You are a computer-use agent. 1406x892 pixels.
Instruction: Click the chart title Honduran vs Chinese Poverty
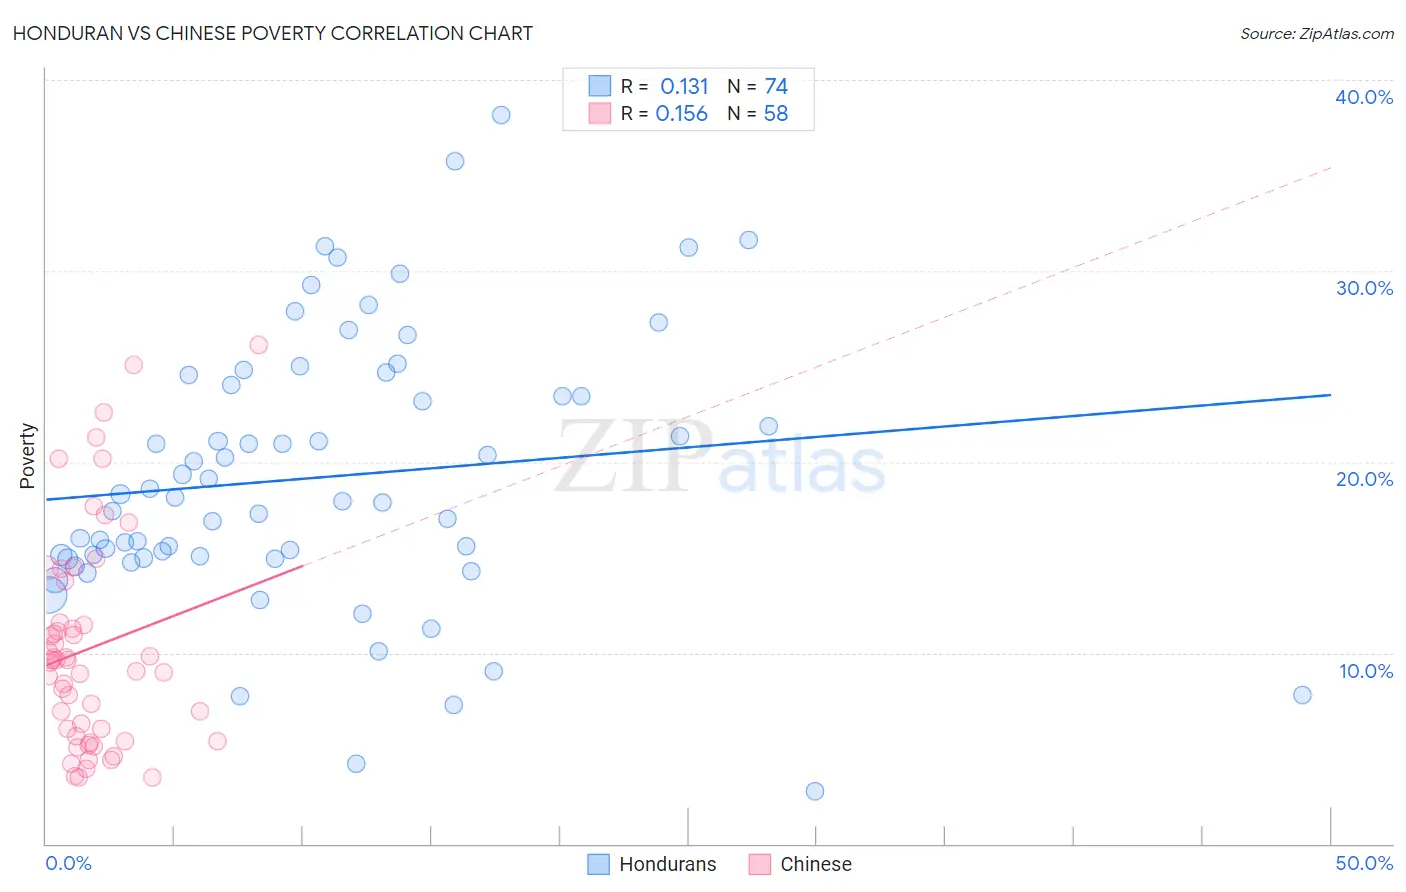tap(272, 33)
